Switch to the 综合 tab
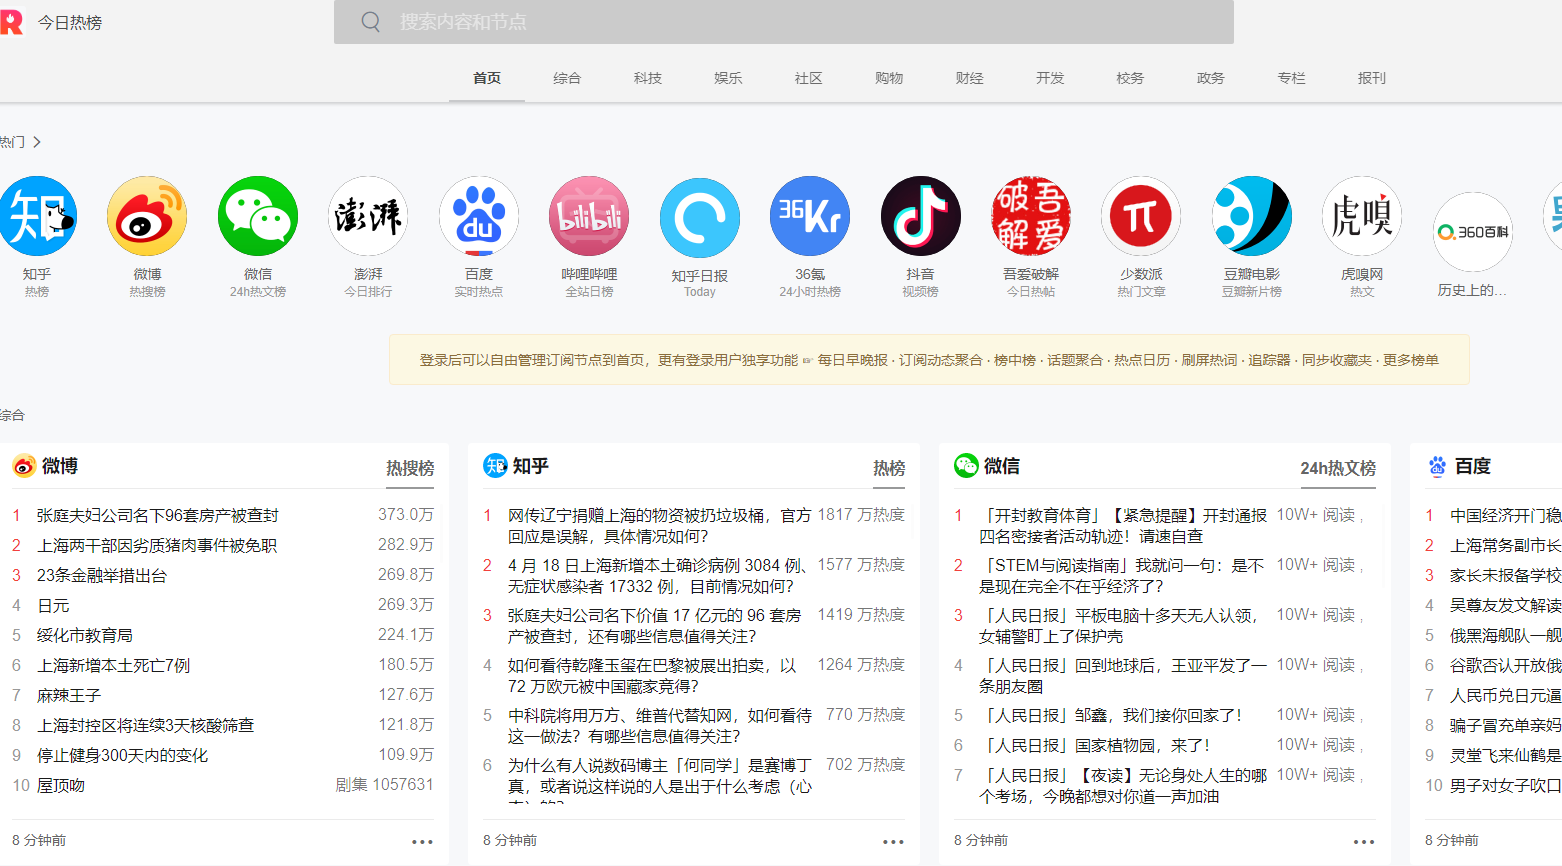The image size is (1562, 866). pos(567,78)
